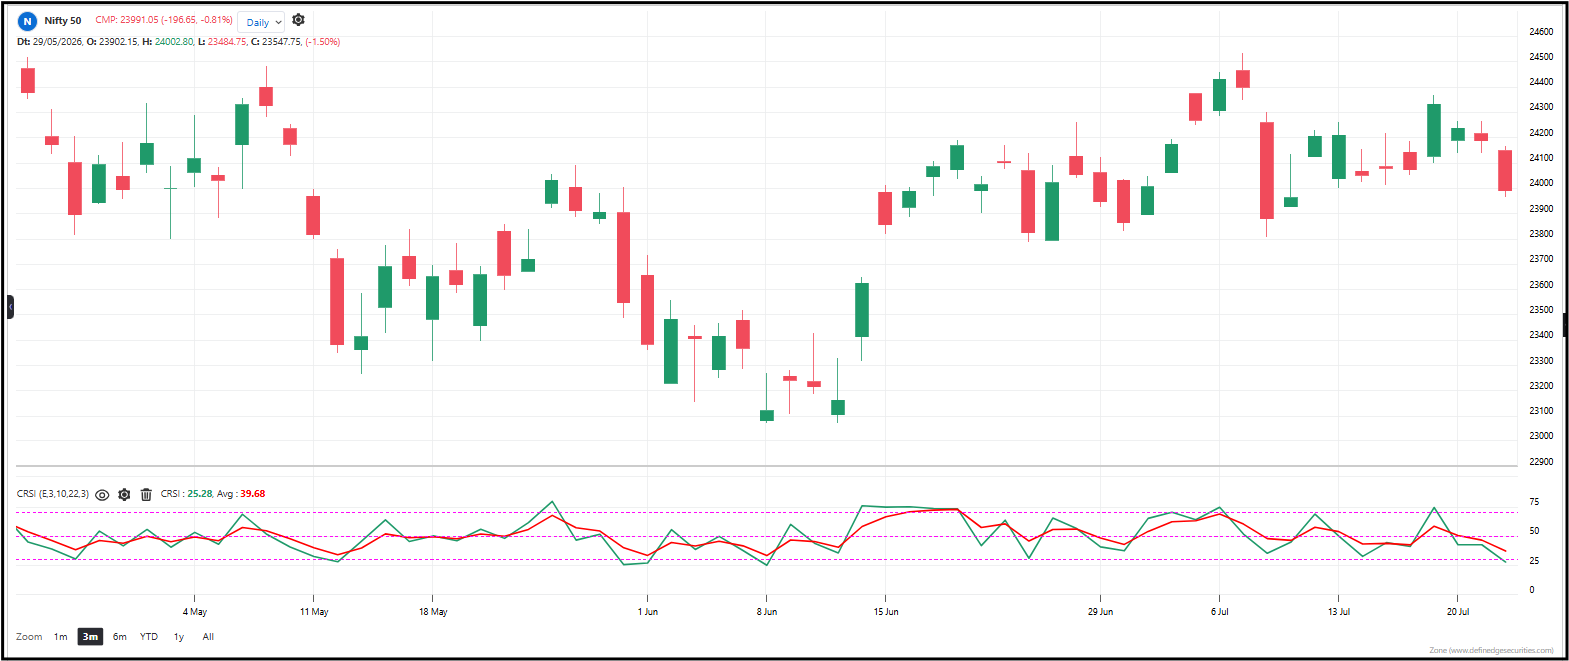This screenshot has height=661, width=1569.
Task: Click the 15 Jun date axis label
Action: pos(886,612)
